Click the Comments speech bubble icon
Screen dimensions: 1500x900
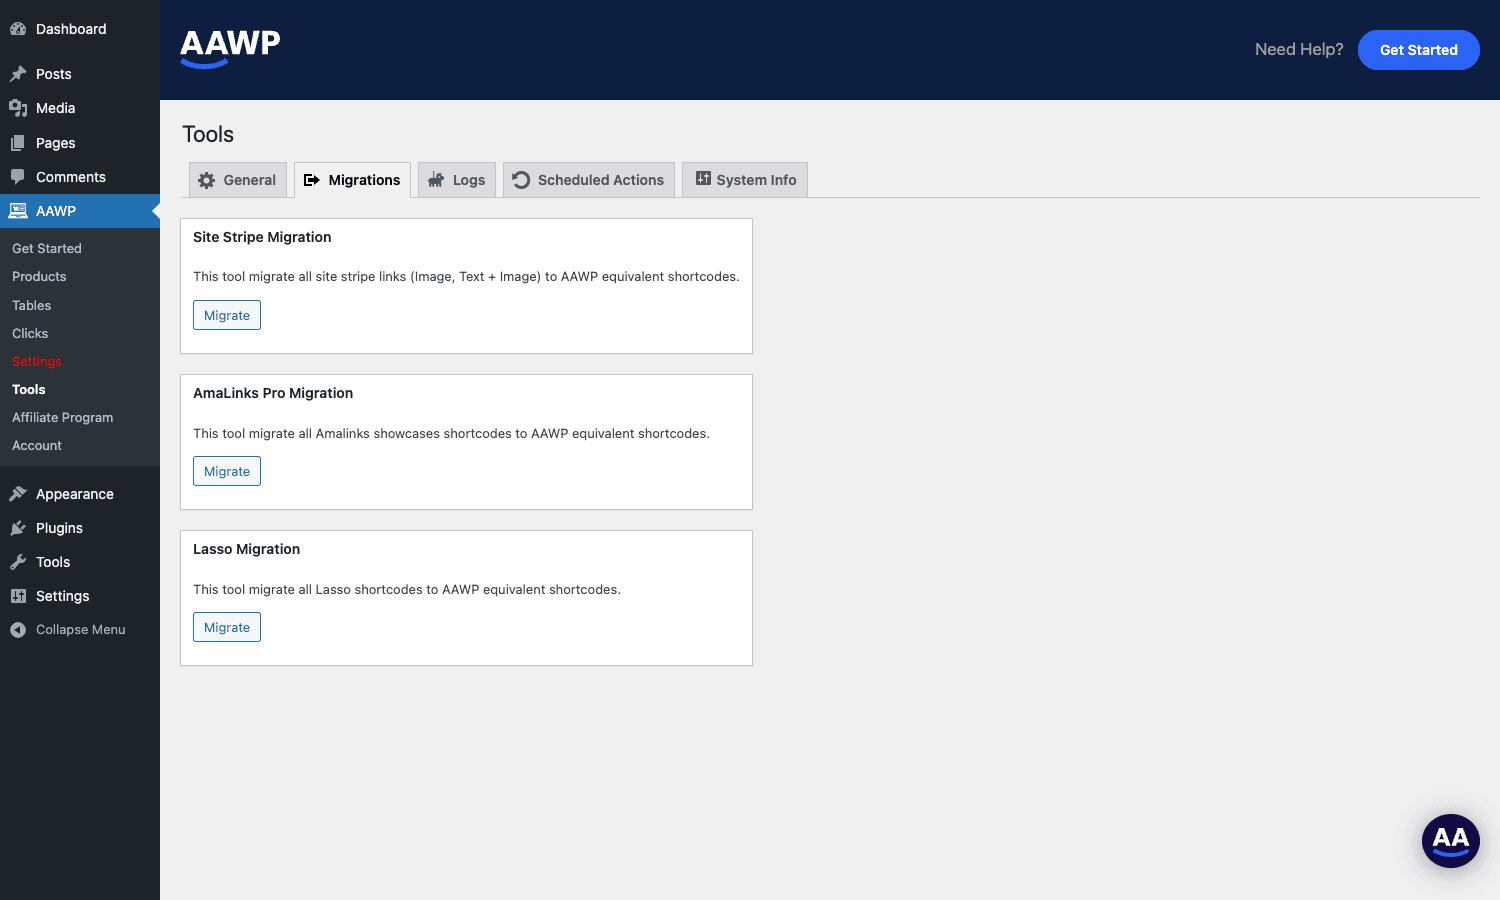18,177
